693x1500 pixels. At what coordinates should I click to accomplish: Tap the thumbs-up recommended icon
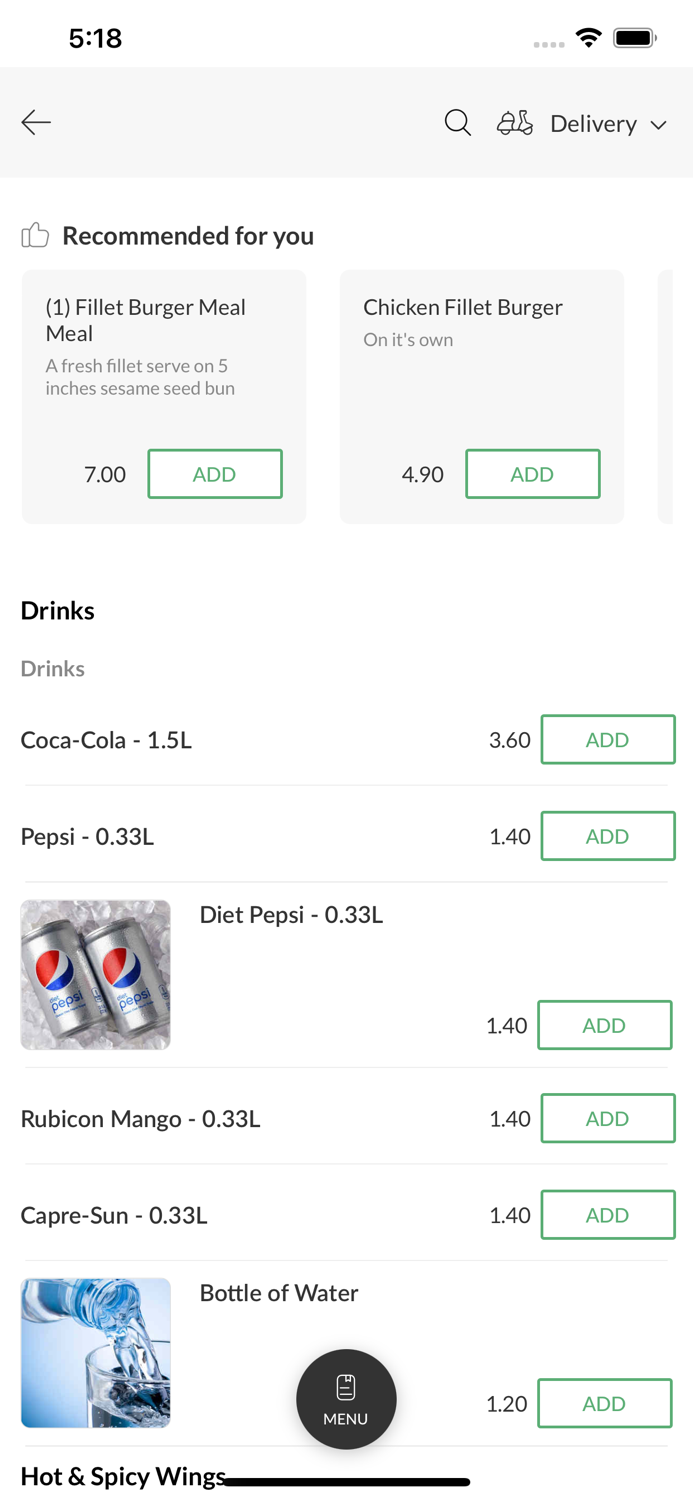35,235
